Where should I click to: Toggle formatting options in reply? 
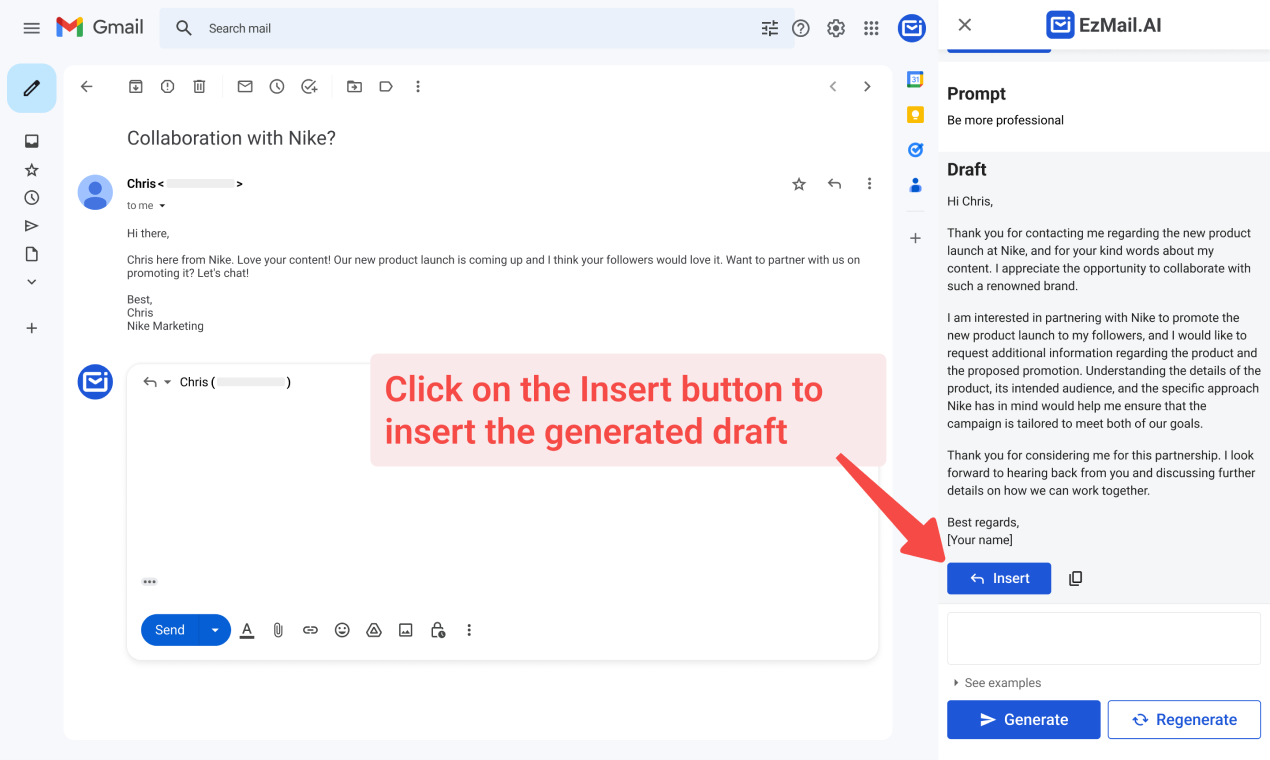[x=247, y=630]
